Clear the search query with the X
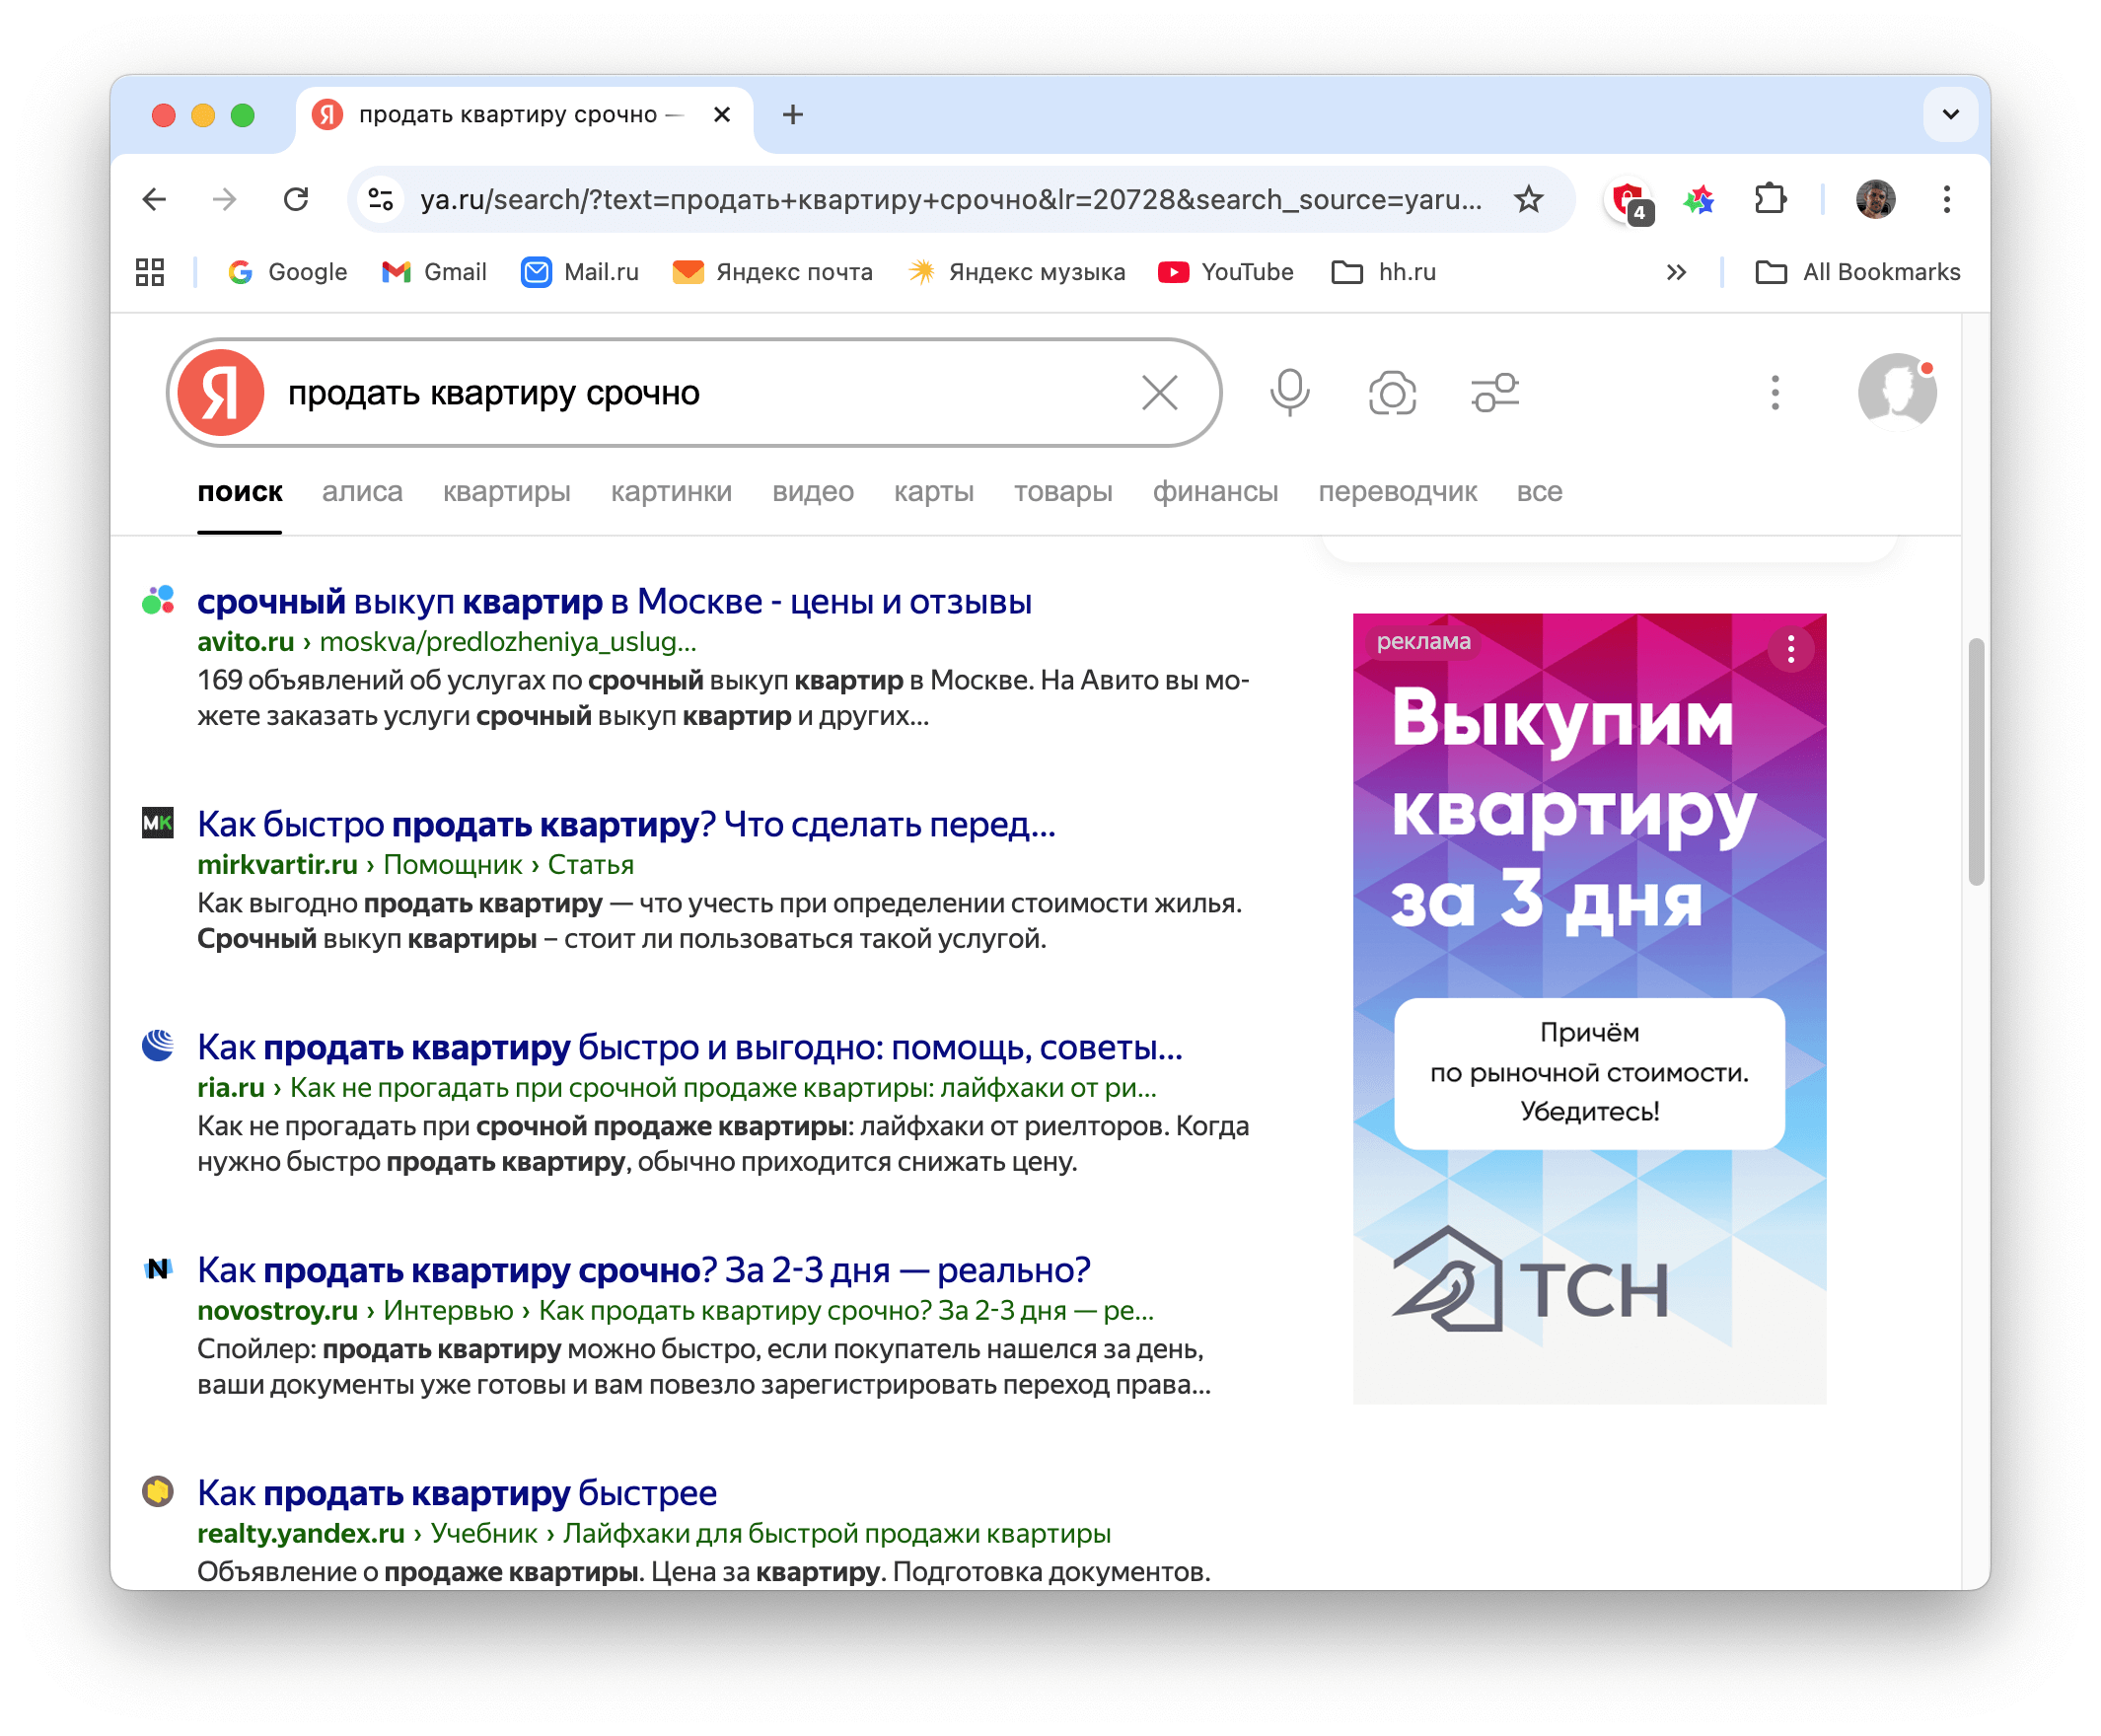 [1159, 393]
